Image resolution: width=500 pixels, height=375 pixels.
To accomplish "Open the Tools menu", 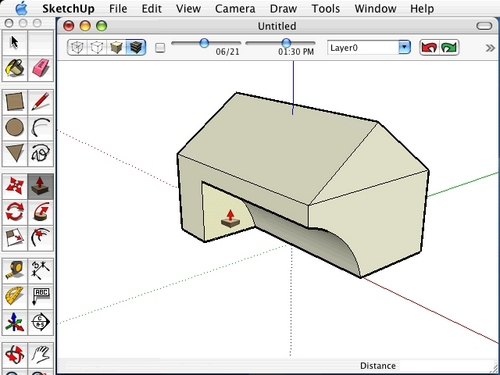I will (326, 9).
